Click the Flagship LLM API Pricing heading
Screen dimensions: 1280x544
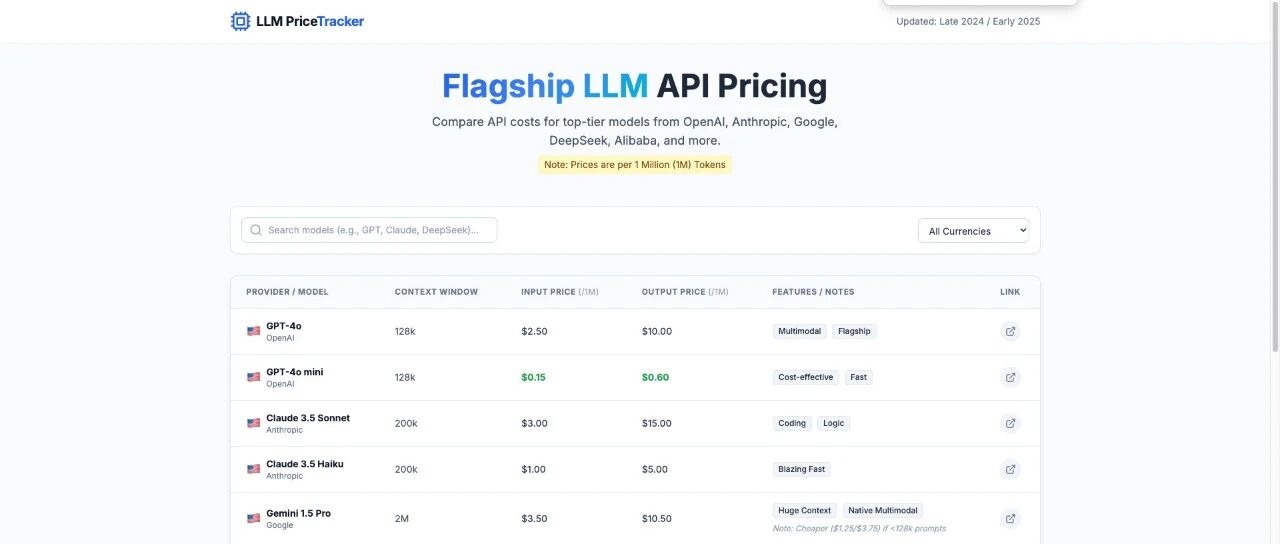635,86
